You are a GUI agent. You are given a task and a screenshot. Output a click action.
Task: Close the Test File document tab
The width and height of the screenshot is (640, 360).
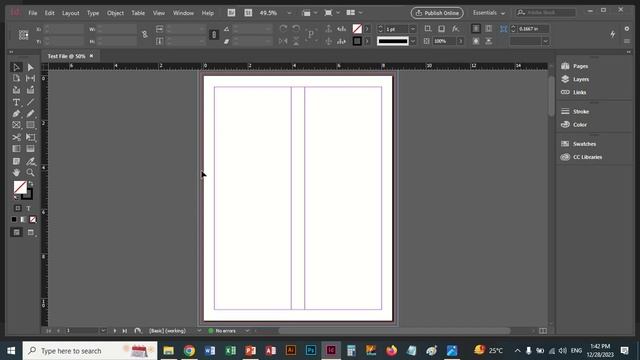[x=91, y=56]
